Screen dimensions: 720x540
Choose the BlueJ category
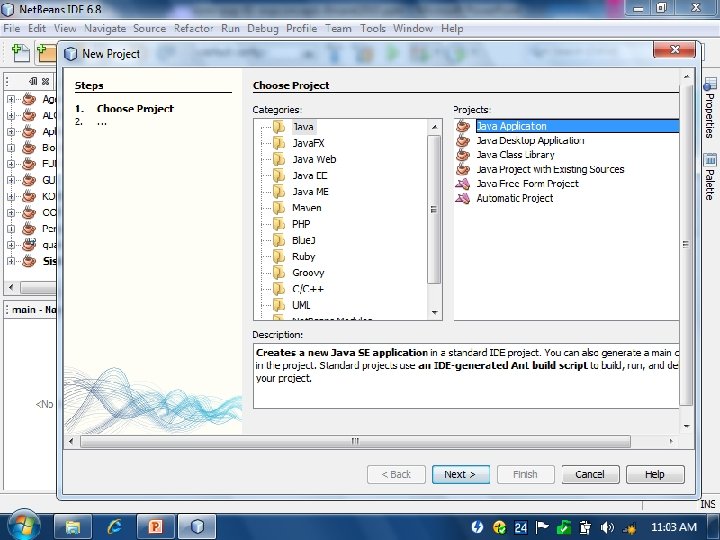(304, 240)
